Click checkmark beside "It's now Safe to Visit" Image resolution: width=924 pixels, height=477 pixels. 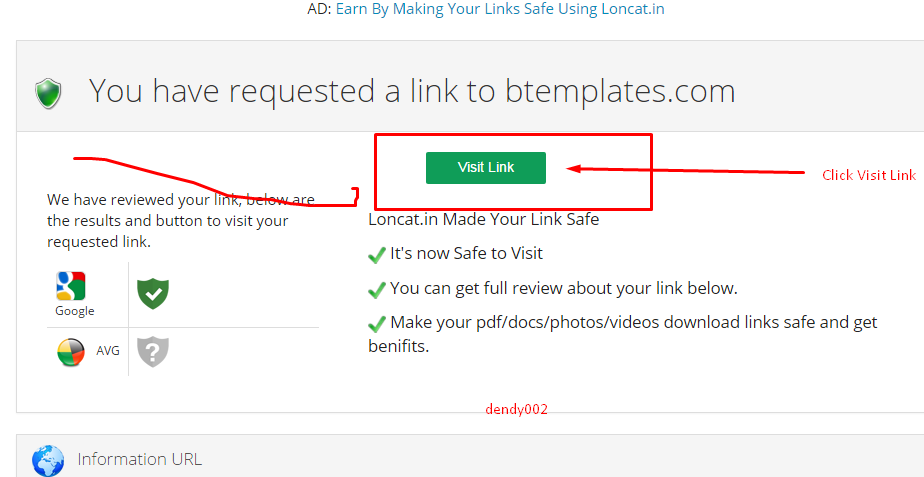pos(377,255)
